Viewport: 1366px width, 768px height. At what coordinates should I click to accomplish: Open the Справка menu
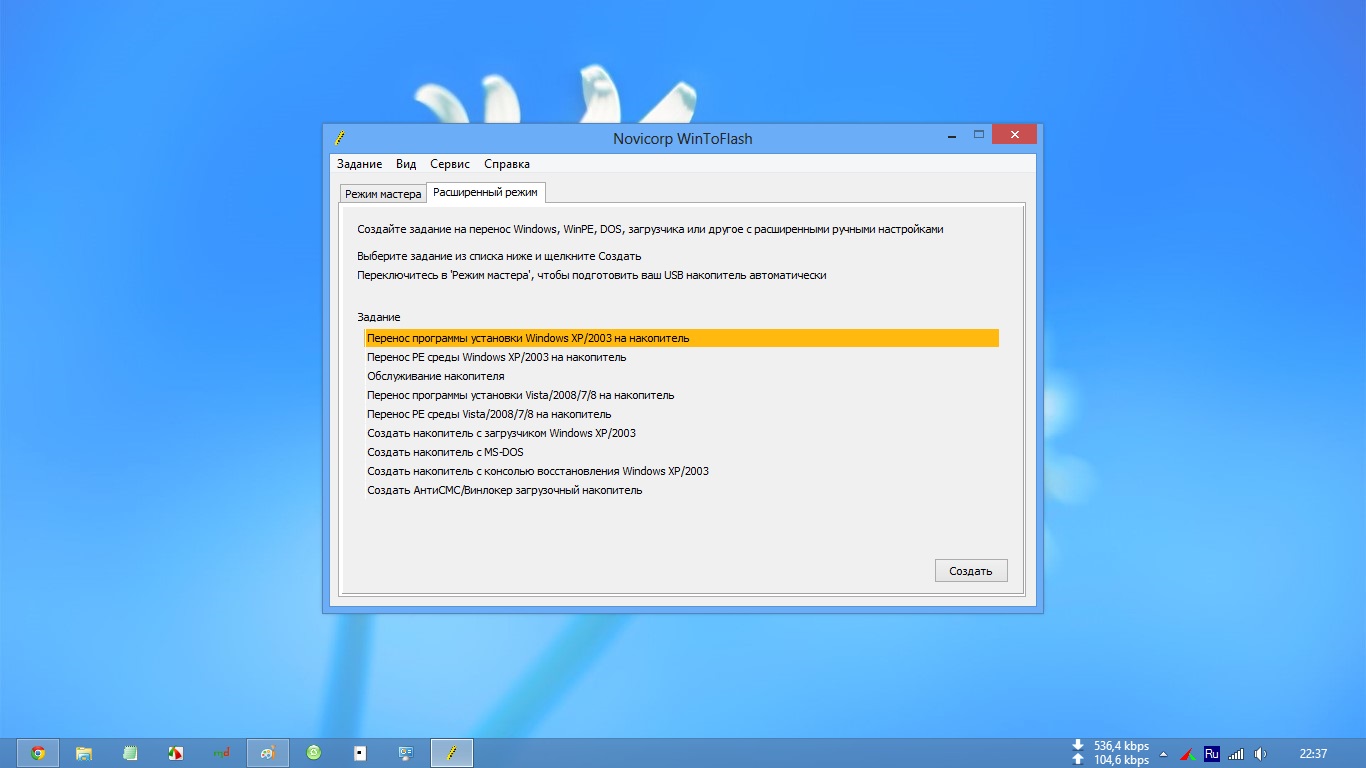point(507,164)
